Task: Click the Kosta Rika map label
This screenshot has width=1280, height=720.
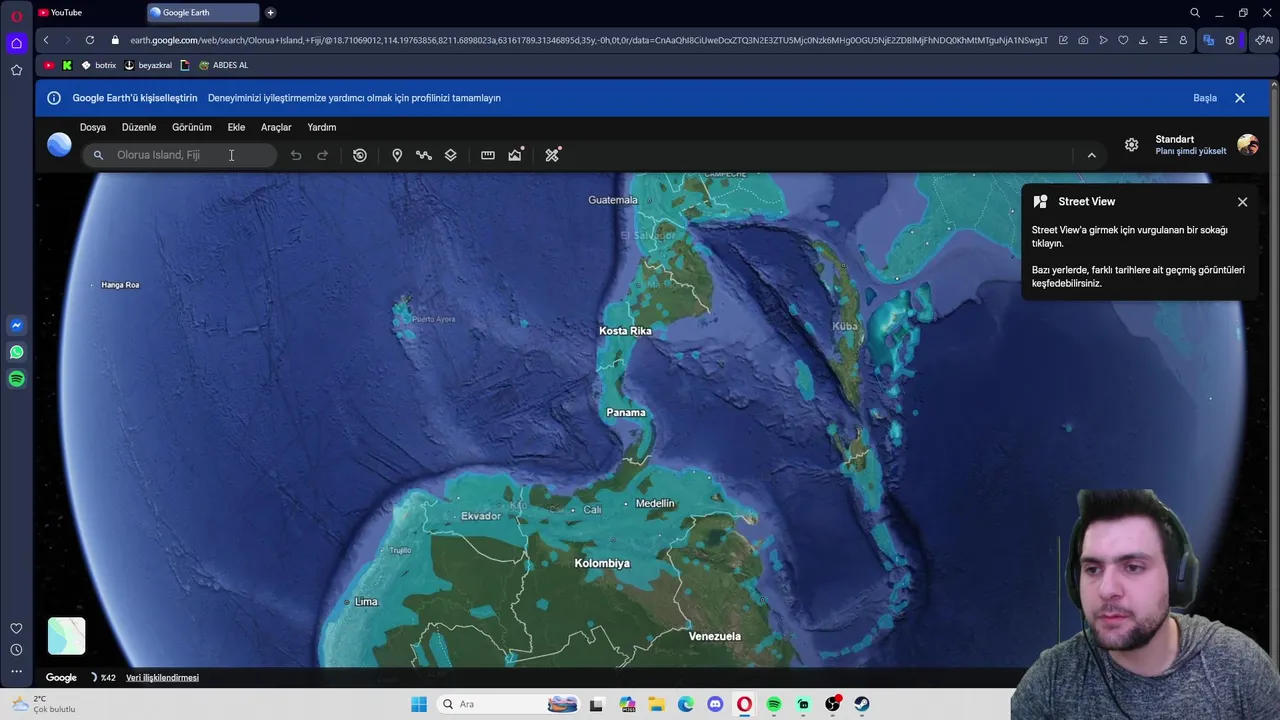Action: coord(625,331)
